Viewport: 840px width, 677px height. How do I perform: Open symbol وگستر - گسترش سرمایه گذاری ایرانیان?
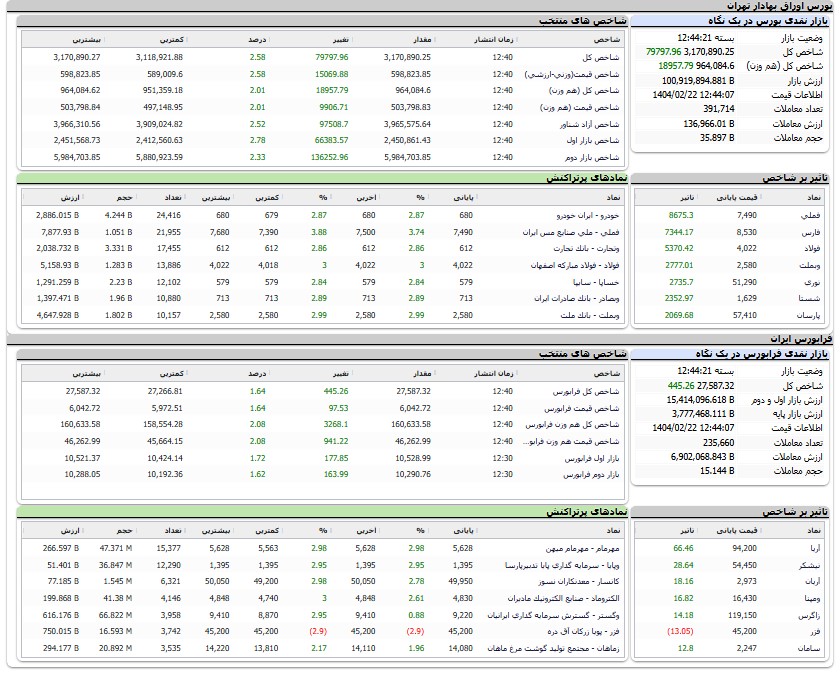553,615
